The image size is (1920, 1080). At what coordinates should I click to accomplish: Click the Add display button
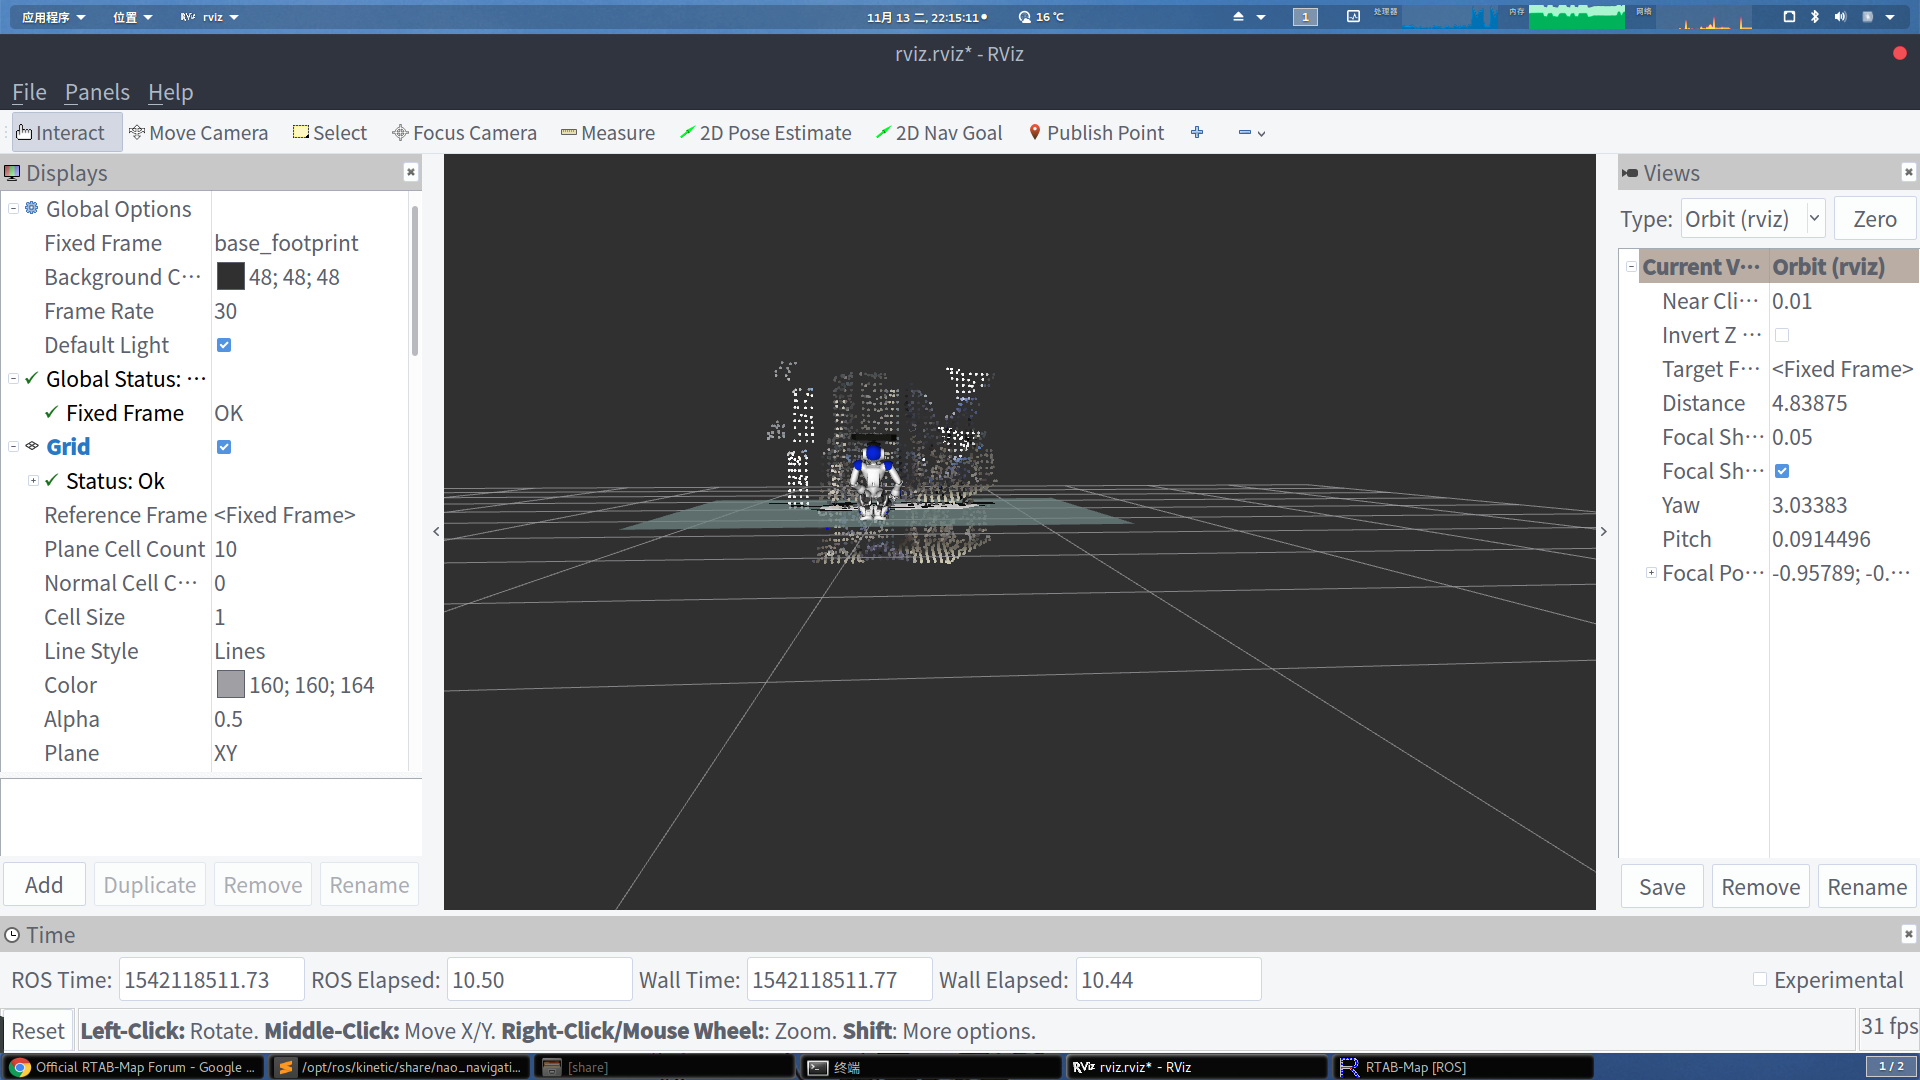[44, 885]
